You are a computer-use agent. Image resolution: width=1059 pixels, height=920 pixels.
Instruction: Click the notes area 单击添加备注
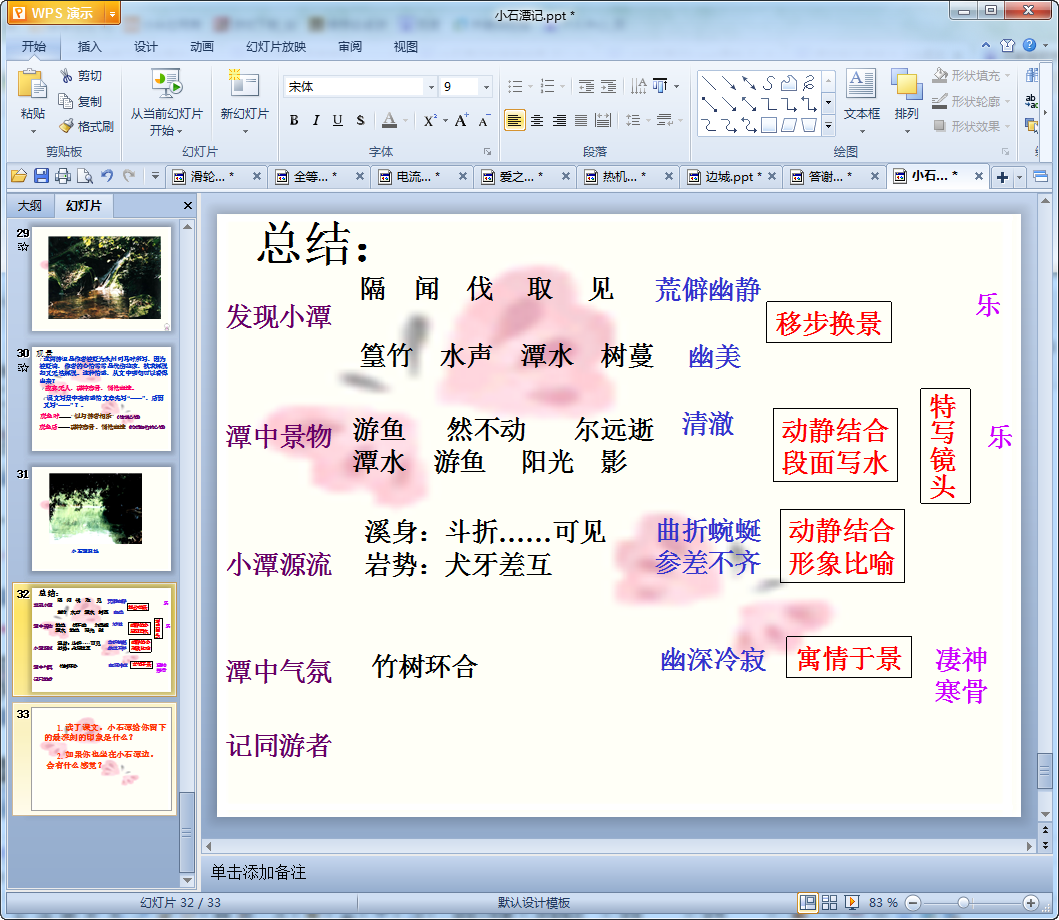click(x=259, y=872)
